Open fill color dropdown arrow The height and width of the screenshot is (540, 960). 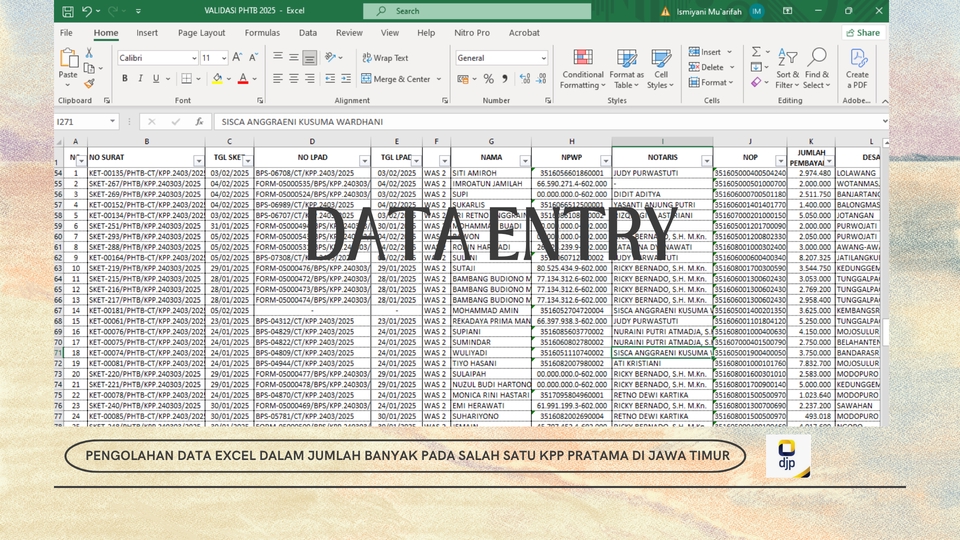click(x=228, y=79)
